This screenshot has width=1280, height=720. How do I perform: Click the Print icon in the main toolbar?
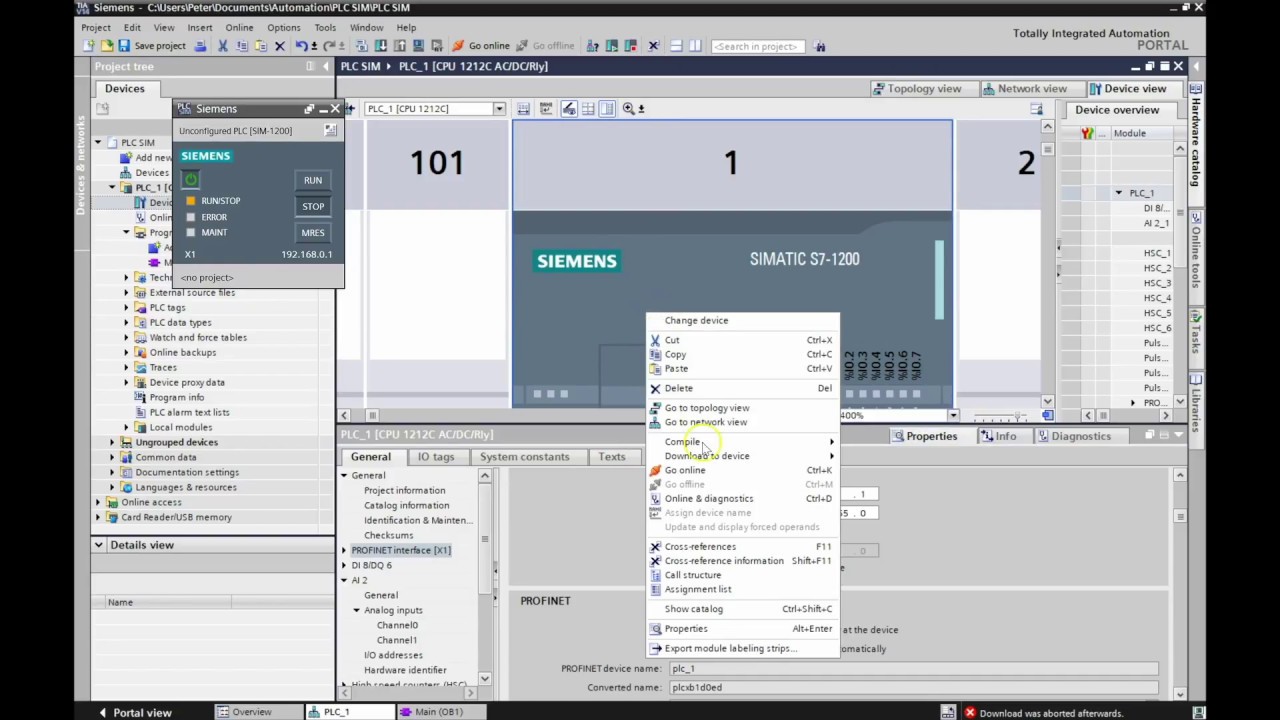coord(201,46)
